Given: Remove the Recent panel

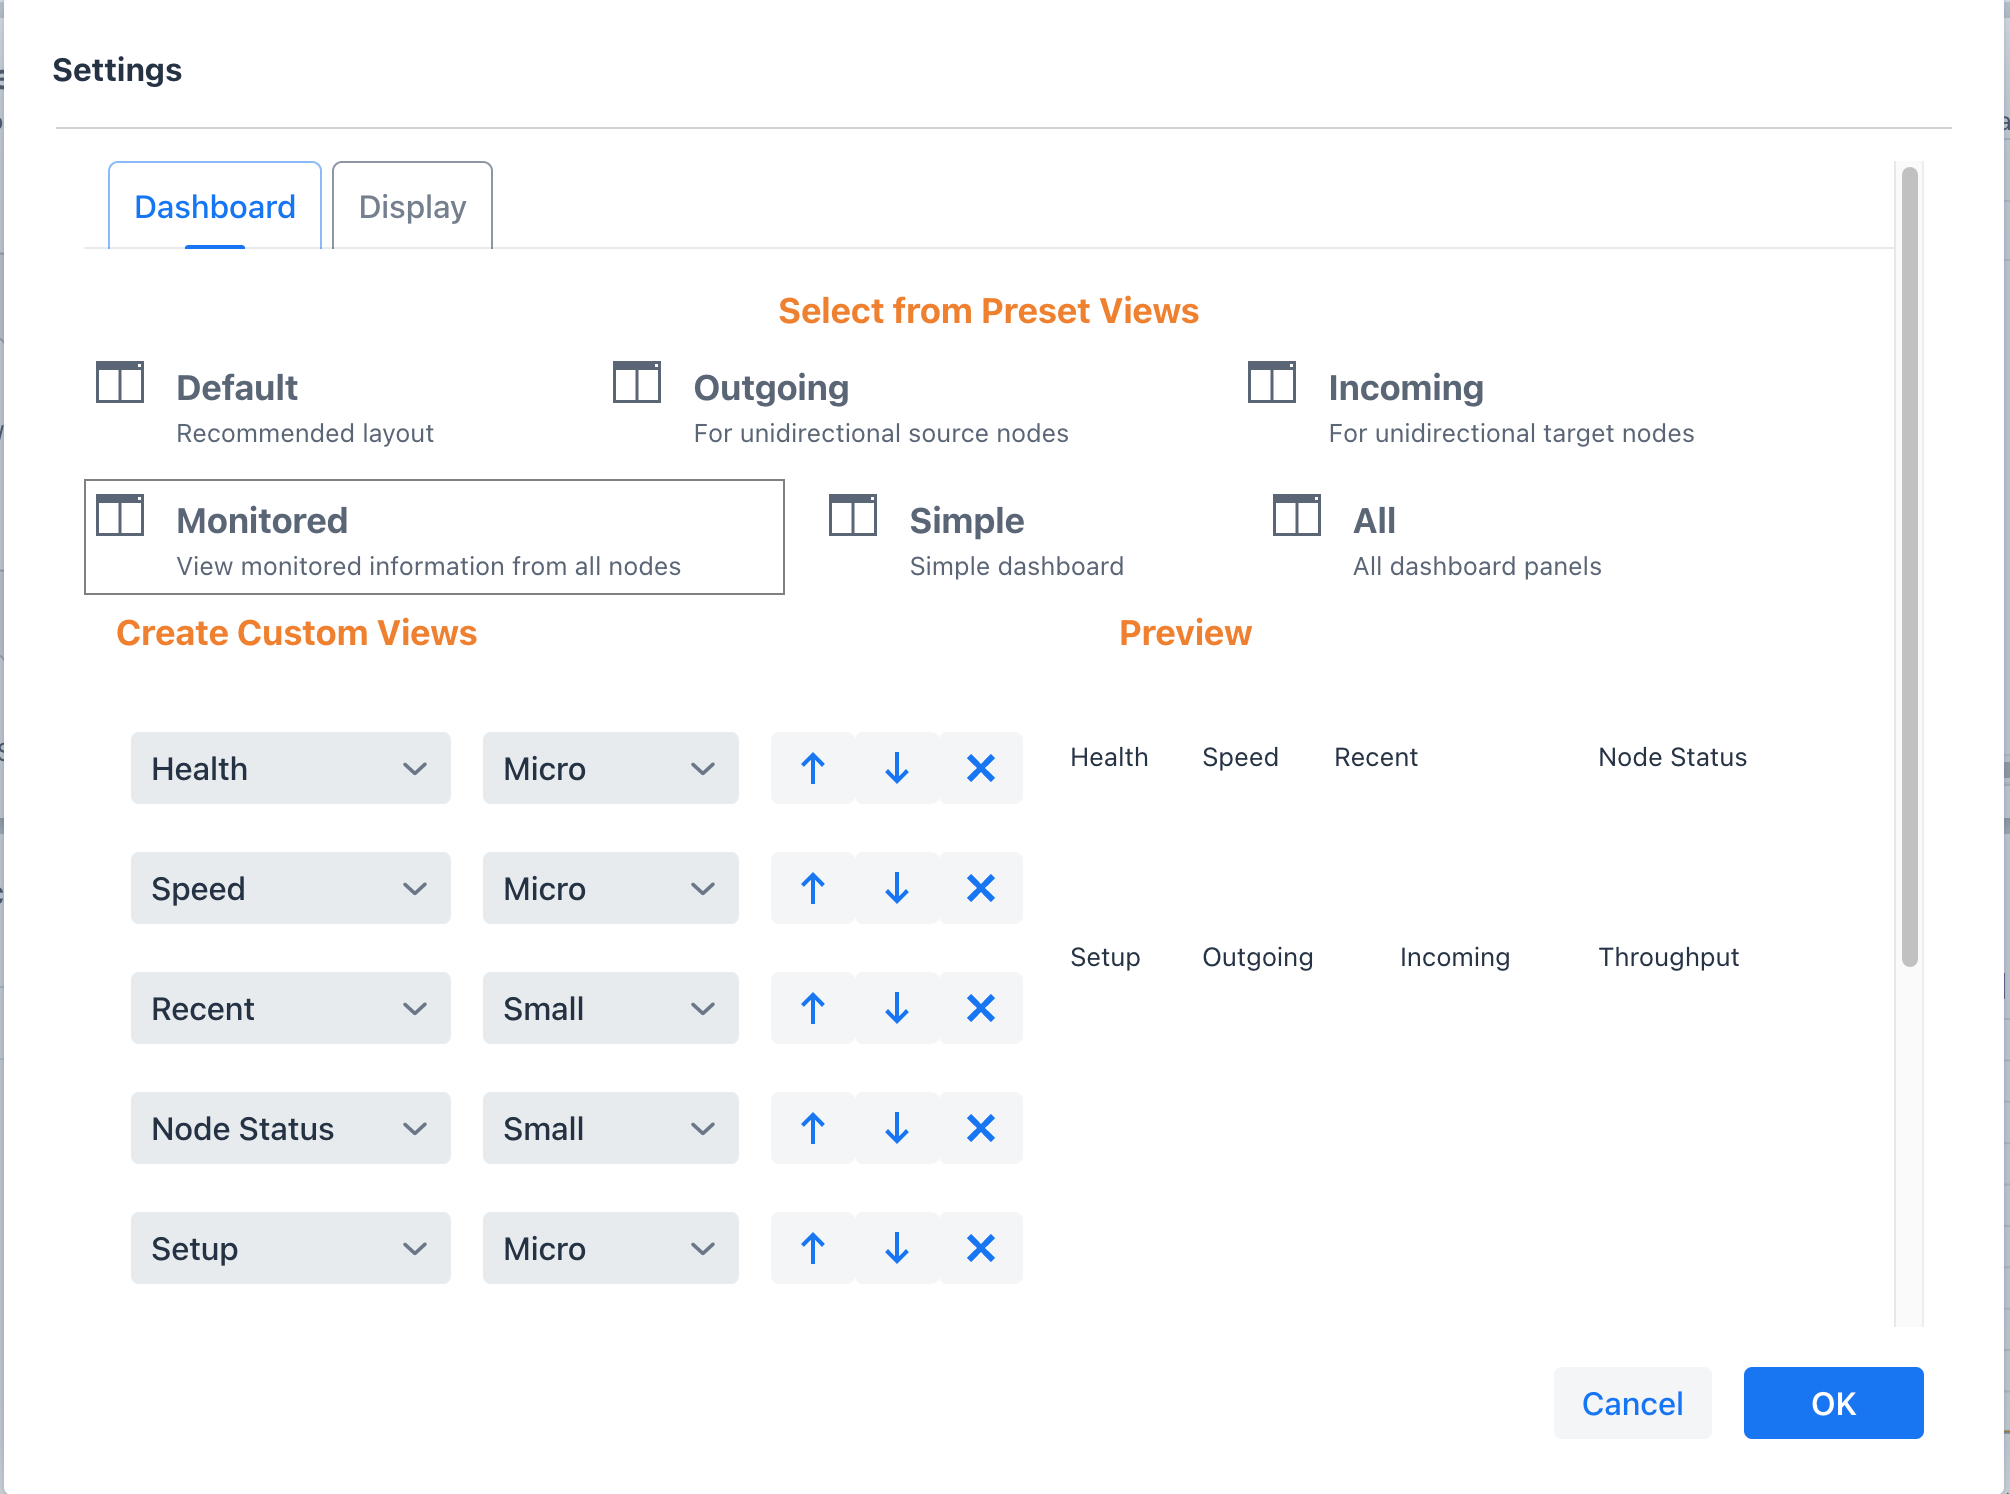Looking at the screenshot, I should click(980, 1008).
